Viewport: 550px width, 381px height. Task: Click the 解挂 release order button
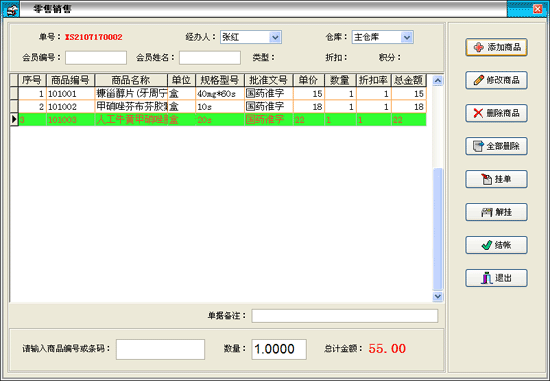[496, 212]
